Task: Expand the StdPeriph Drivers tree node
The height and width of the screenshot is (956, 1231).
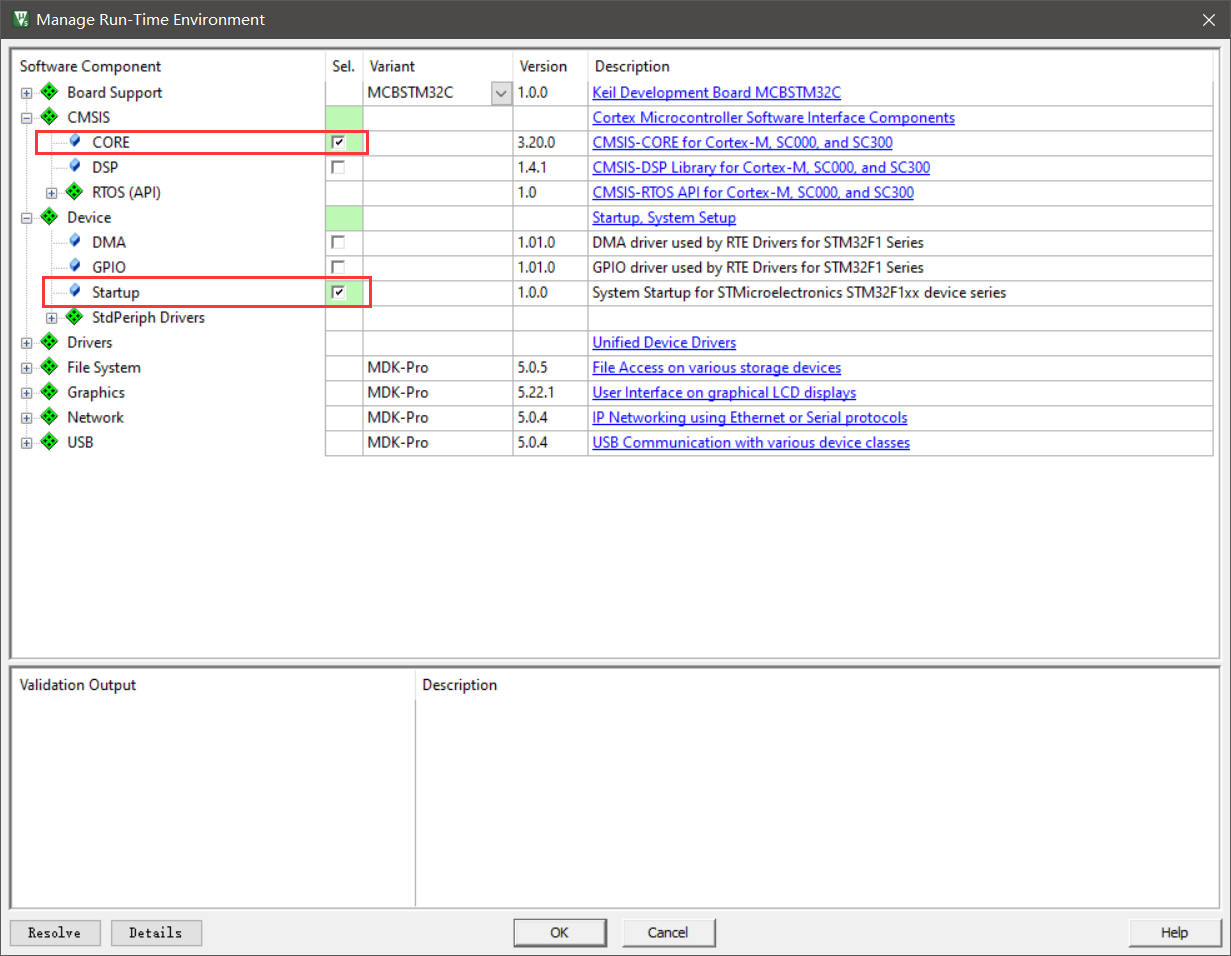Action: point(52,318)
